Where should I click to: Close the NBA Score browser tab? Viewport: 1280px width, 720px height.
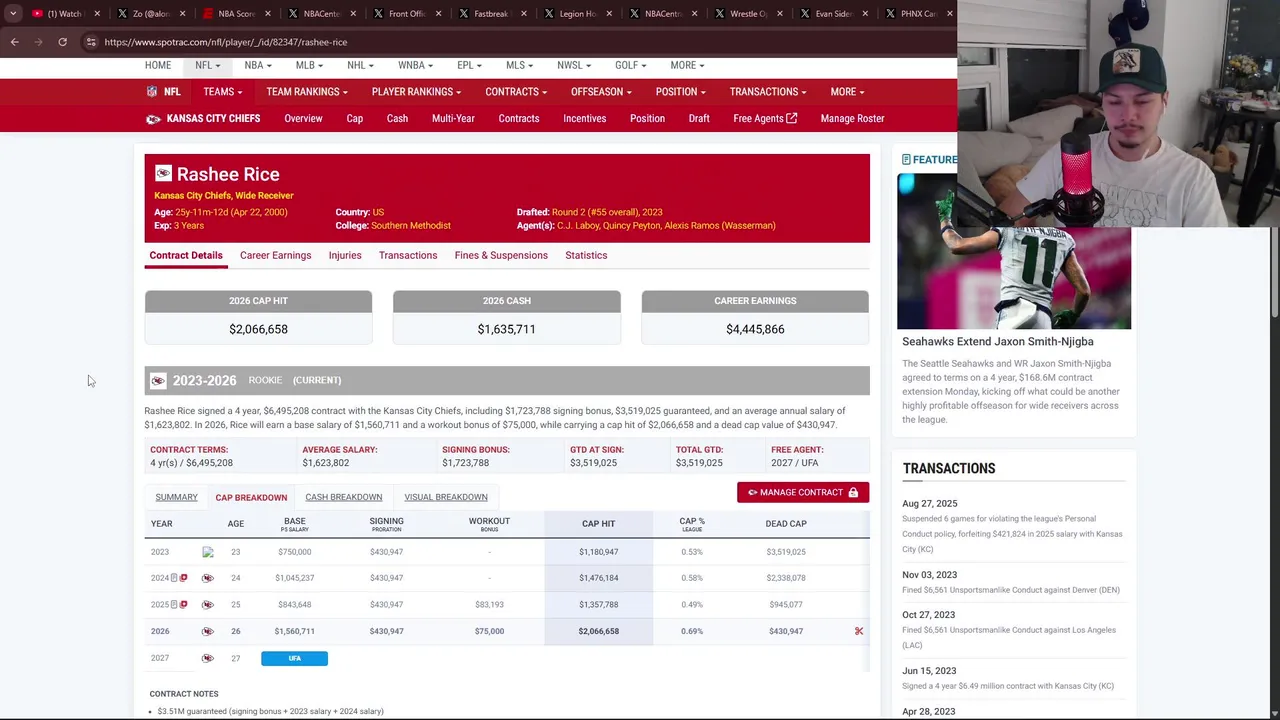(267, 14)
